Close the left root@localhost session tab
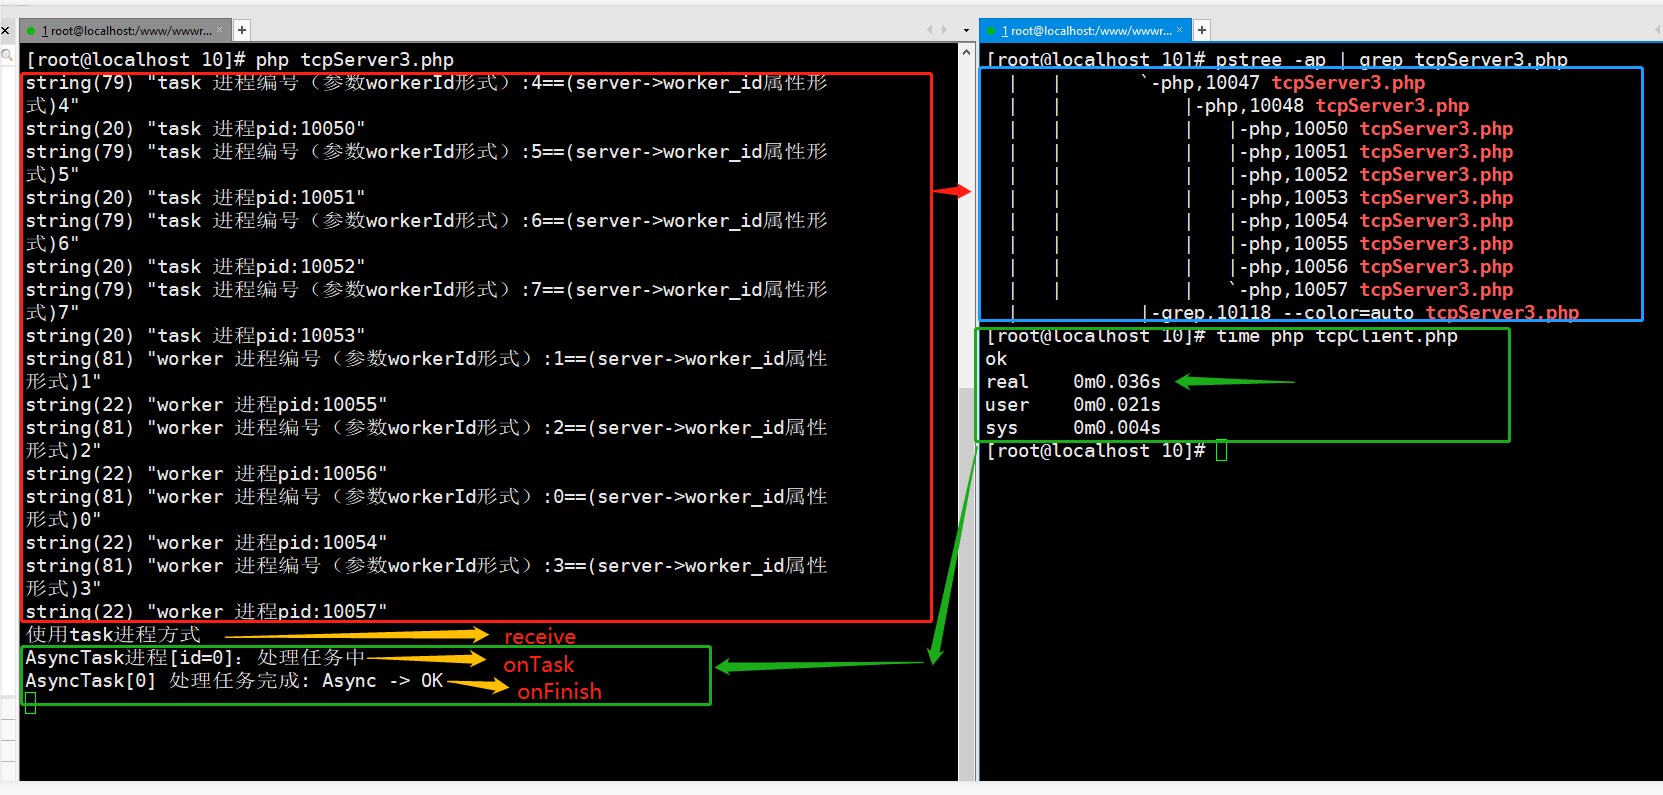 (220, 30)
